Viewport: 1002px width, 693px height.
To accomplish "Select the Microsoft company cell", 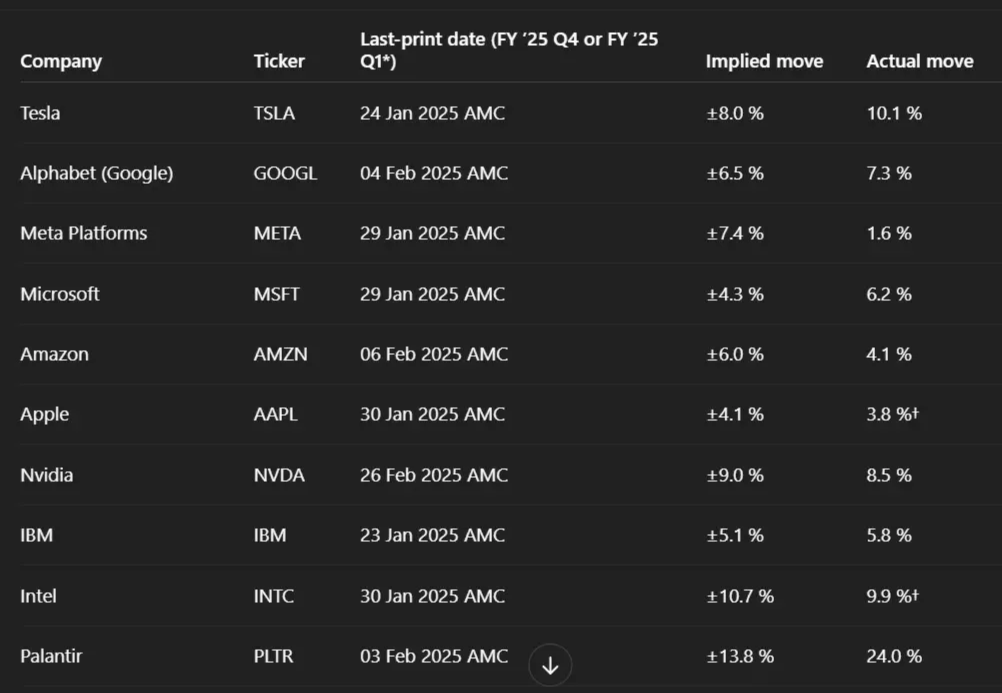I will [60, 294].
